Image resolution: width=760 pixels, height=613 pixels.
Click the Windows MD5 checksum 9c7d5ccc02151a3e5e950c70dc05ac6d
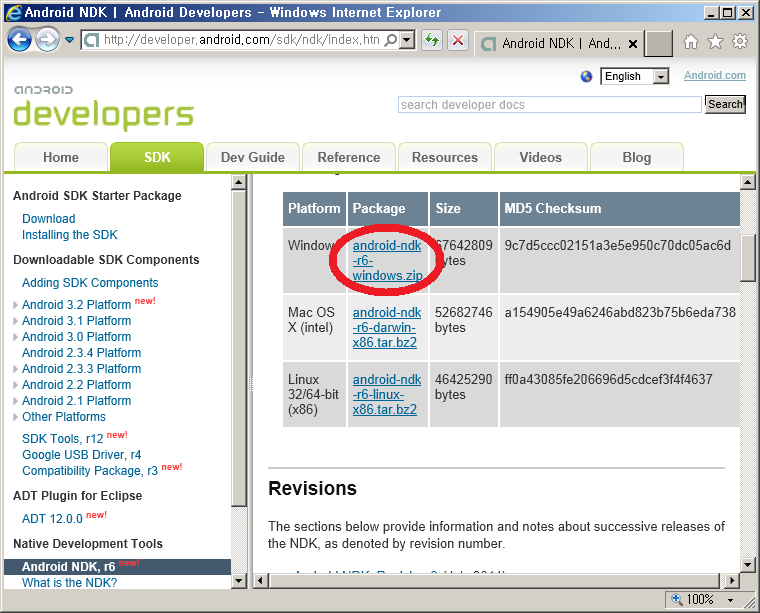[618, 245]
